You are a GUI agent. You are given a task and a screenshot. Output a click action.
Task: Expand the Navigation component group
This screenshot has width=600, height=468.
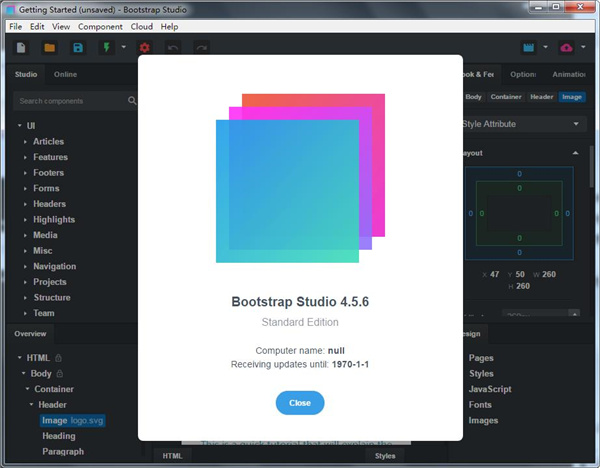pos(25,266)
